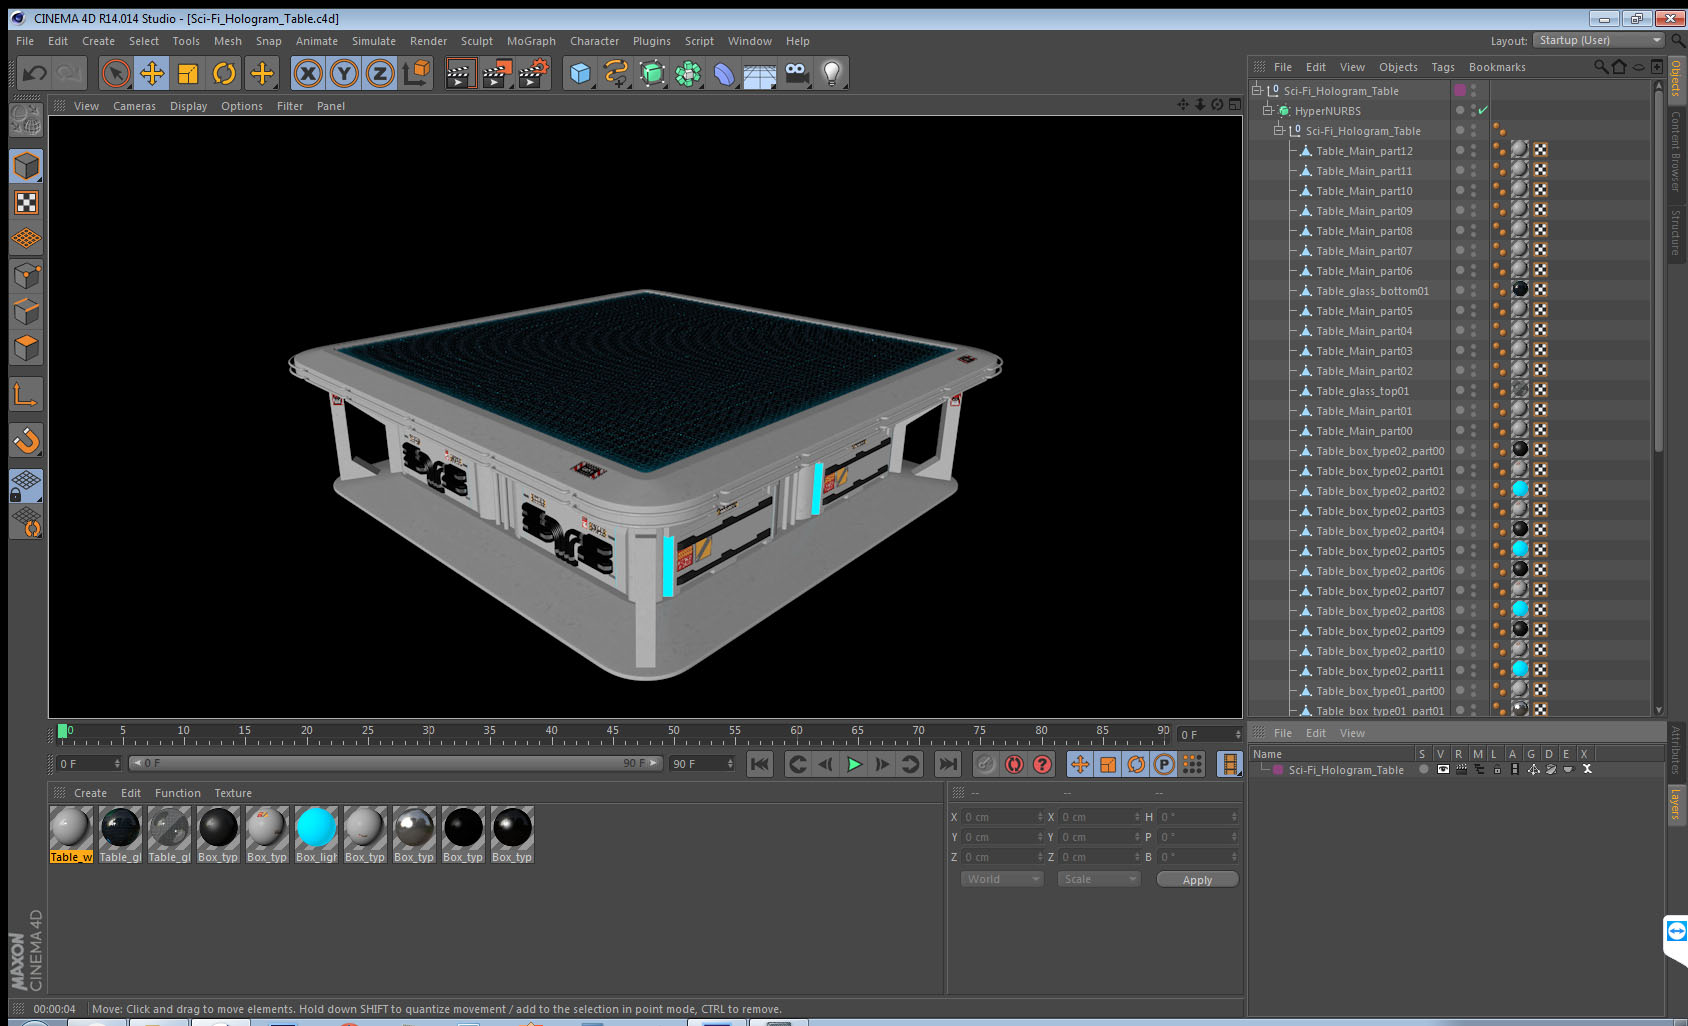Image resolution: width=1688 pixels, height=1026 pixels.
Task: Click the current frame input 0 F
Action: click(x=88, y=763)
